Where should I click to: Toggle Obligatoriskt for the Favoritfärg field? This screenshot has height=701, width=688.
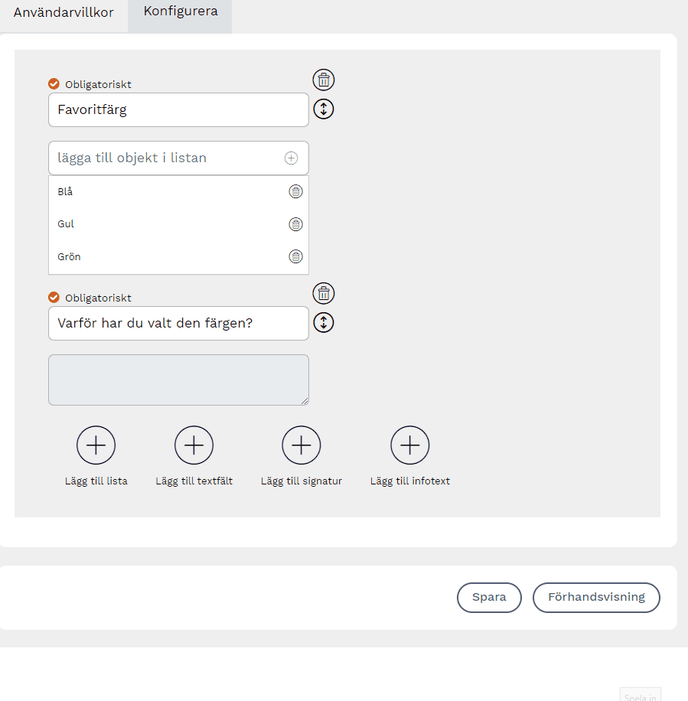[x=54, y=84]
